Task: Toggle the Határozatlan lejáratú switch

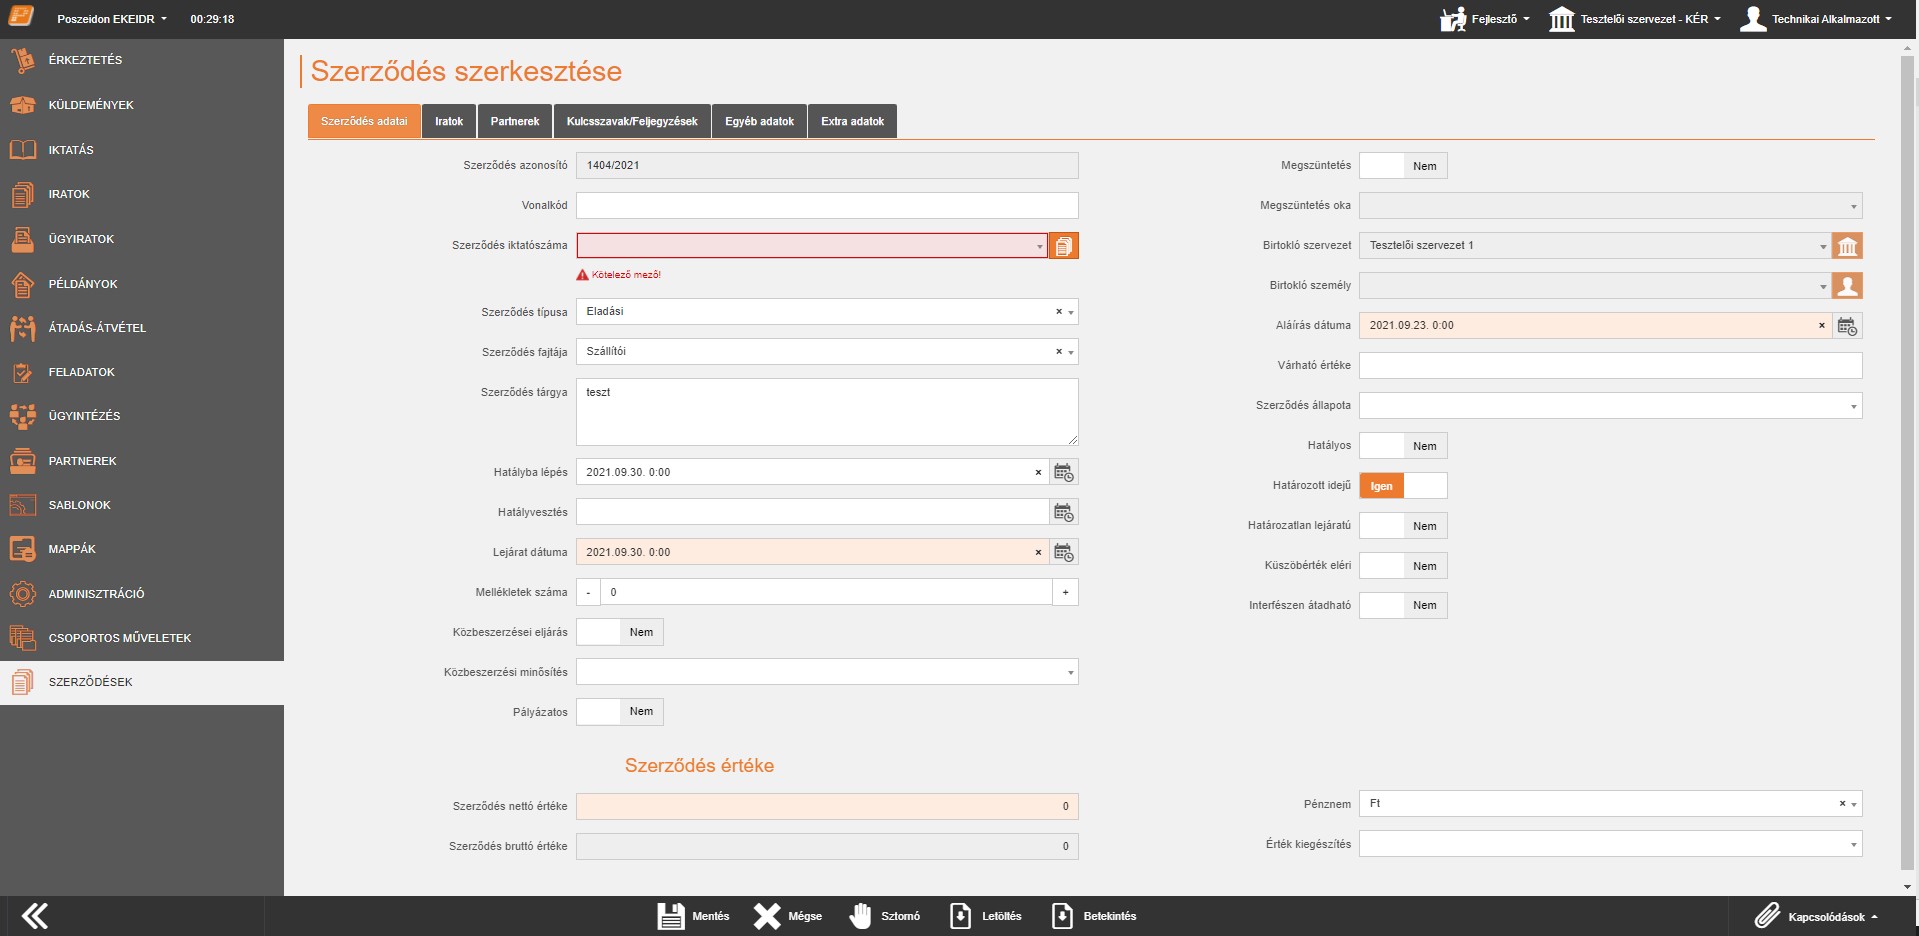Action: pyautogui.click(x=1403, y=526)
